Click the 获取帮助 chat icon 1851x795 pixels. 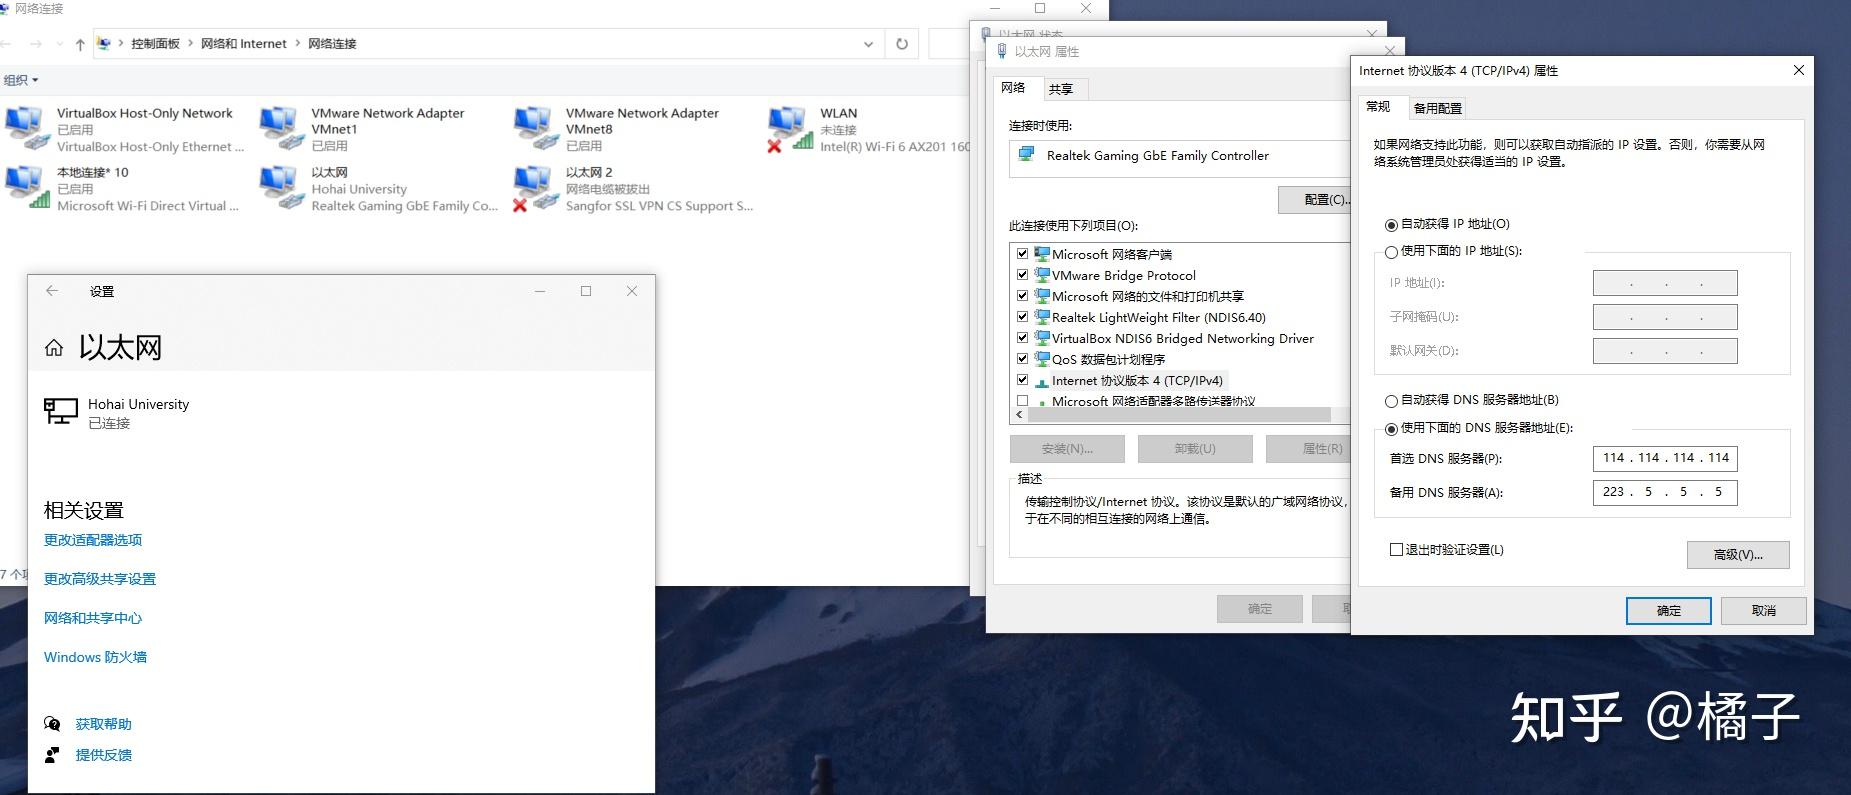[53, 724]
